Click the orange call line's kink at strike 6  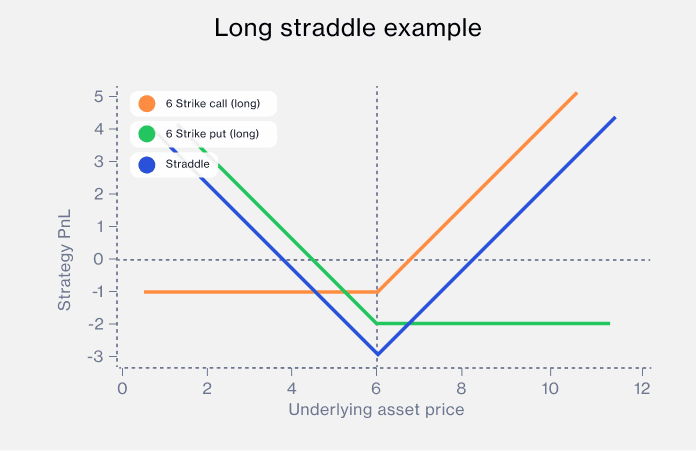pos(377,291)
